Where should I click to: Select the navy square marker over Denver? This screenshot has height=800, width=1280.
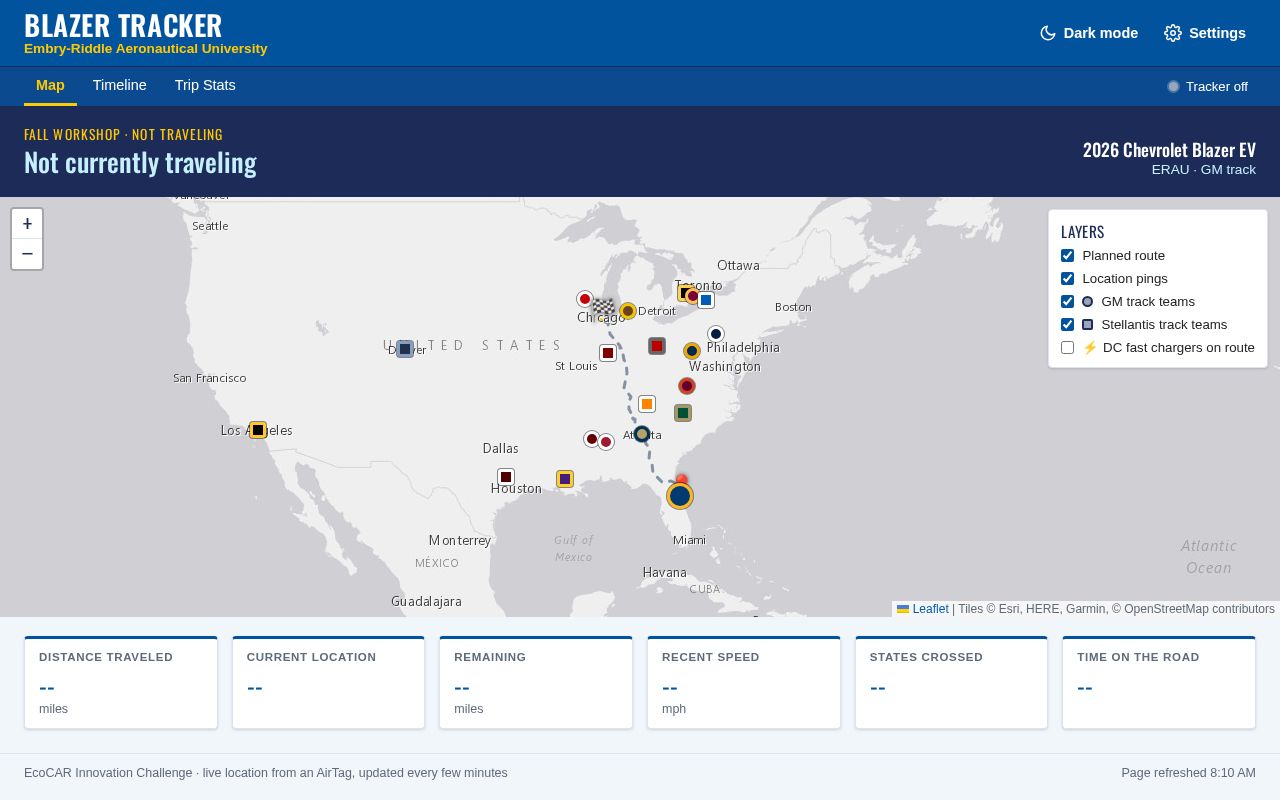click(x=405, y=349)
